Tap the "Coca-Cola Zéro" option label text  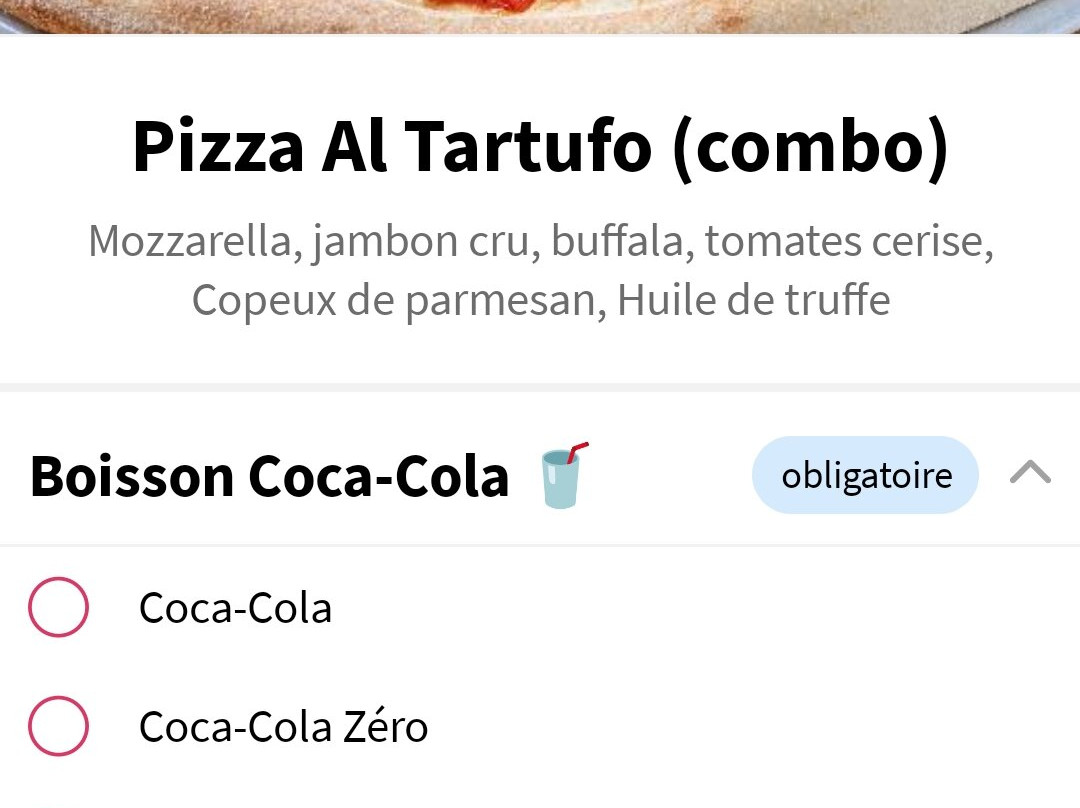tap(283, 727)
